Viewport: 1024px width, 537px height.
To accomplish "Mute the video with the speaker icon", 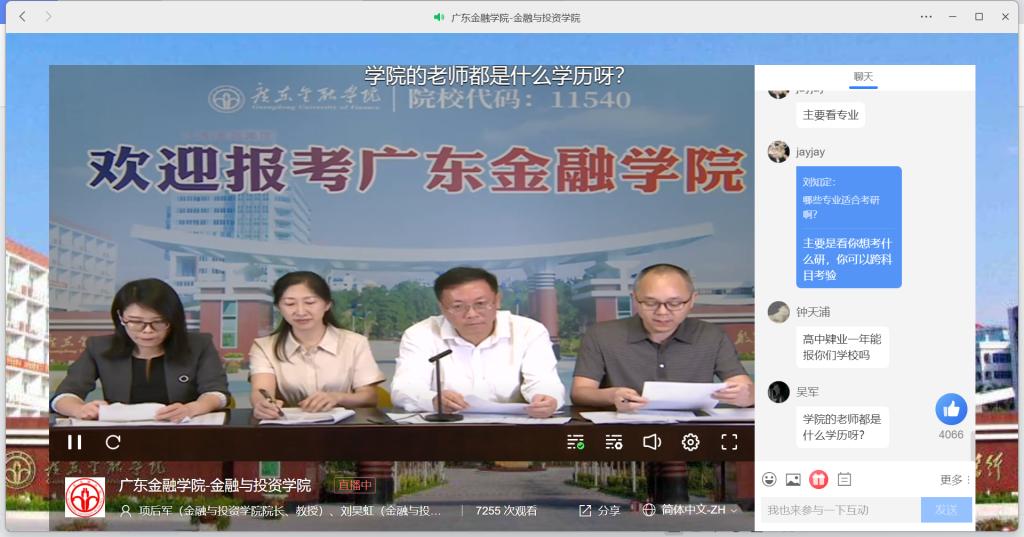I will tap(652, 442).
